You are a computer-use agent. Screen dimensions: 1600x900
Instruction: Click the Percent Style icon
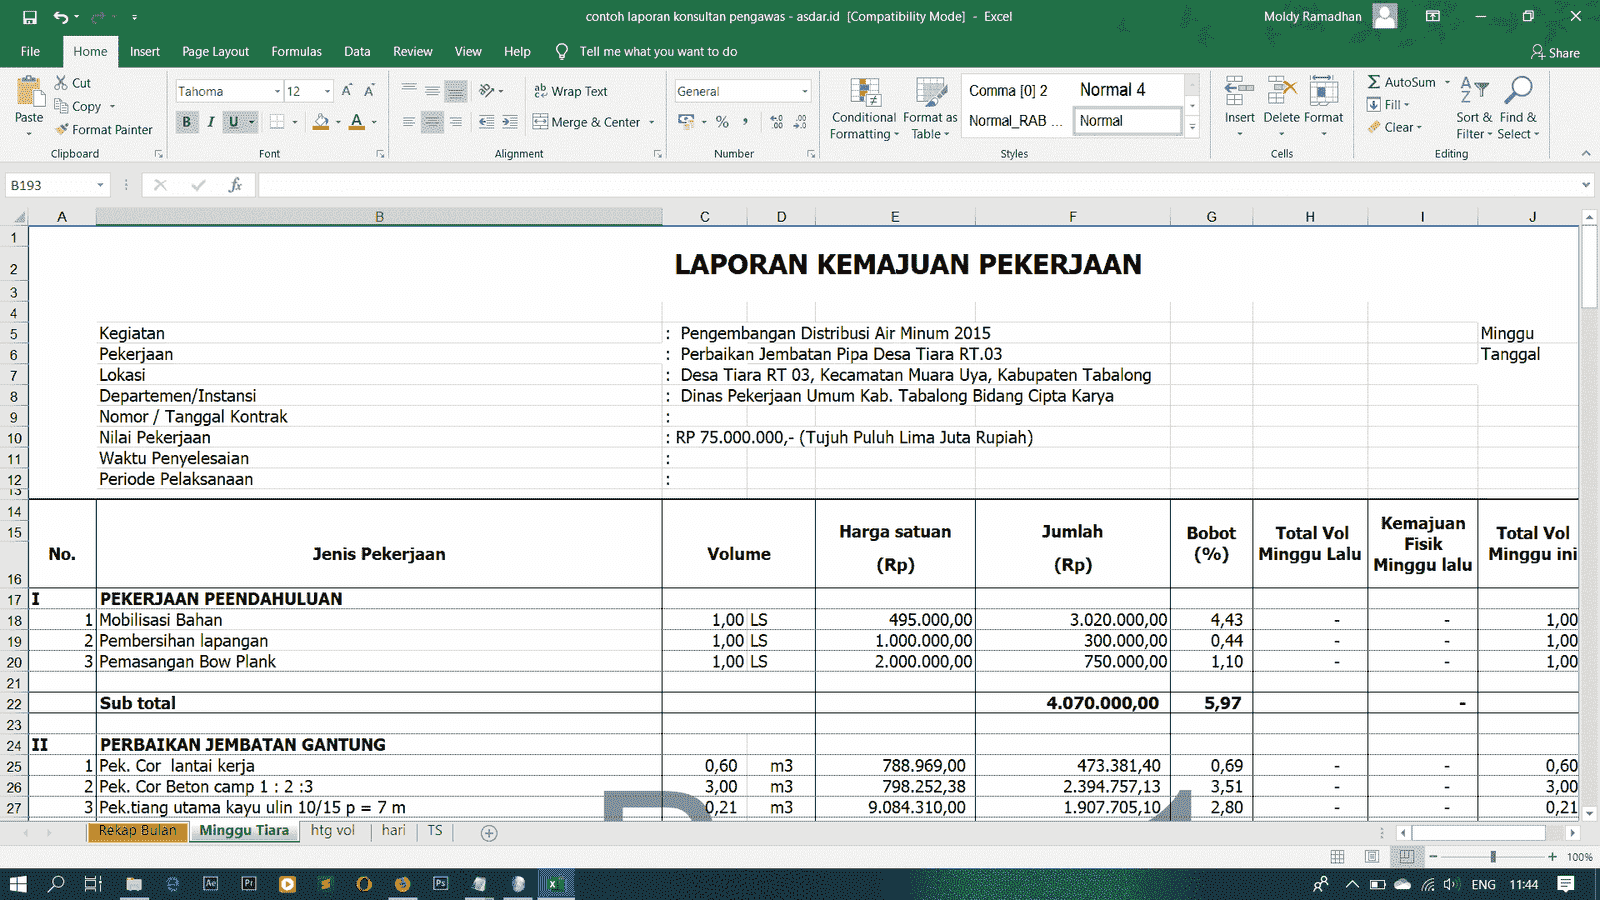[x=722, y=122]
